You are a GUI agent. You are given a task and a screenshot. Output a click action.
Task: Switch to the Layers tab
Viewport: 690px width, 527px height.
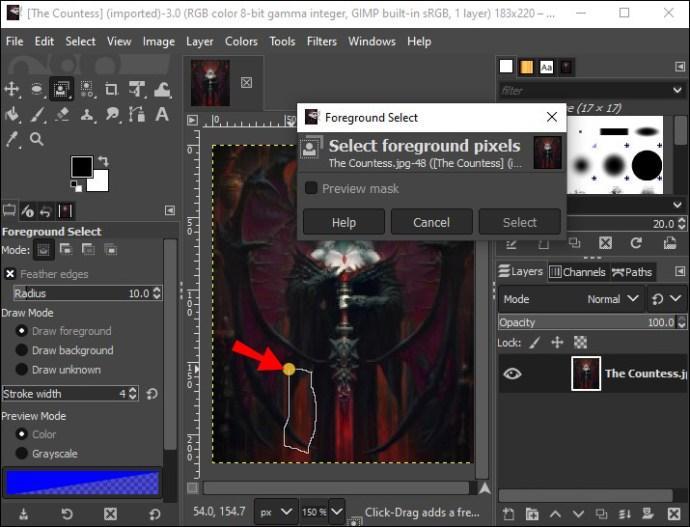tap(521, 271)
